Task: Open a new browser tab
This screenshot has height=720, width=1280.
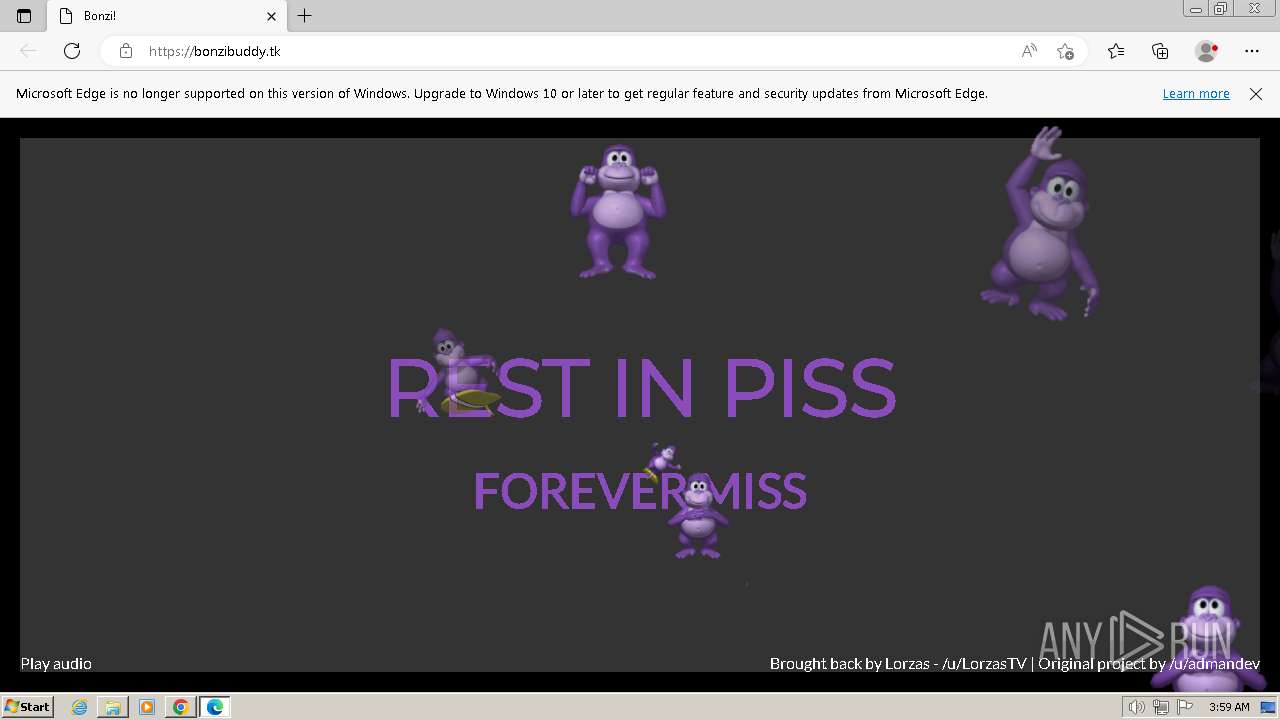Action: coord(305,16)
